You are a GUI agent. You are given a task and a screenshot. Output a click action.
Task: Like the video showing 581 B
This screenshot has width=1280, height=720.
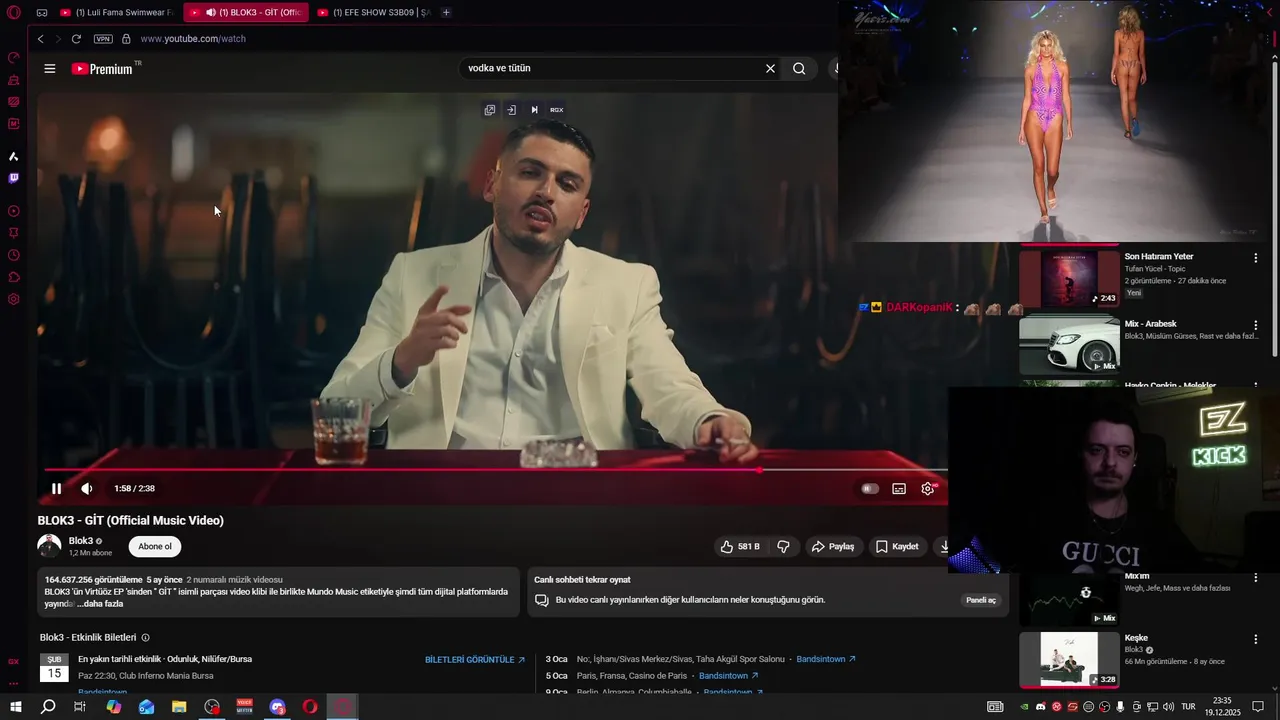pos(740,546)
